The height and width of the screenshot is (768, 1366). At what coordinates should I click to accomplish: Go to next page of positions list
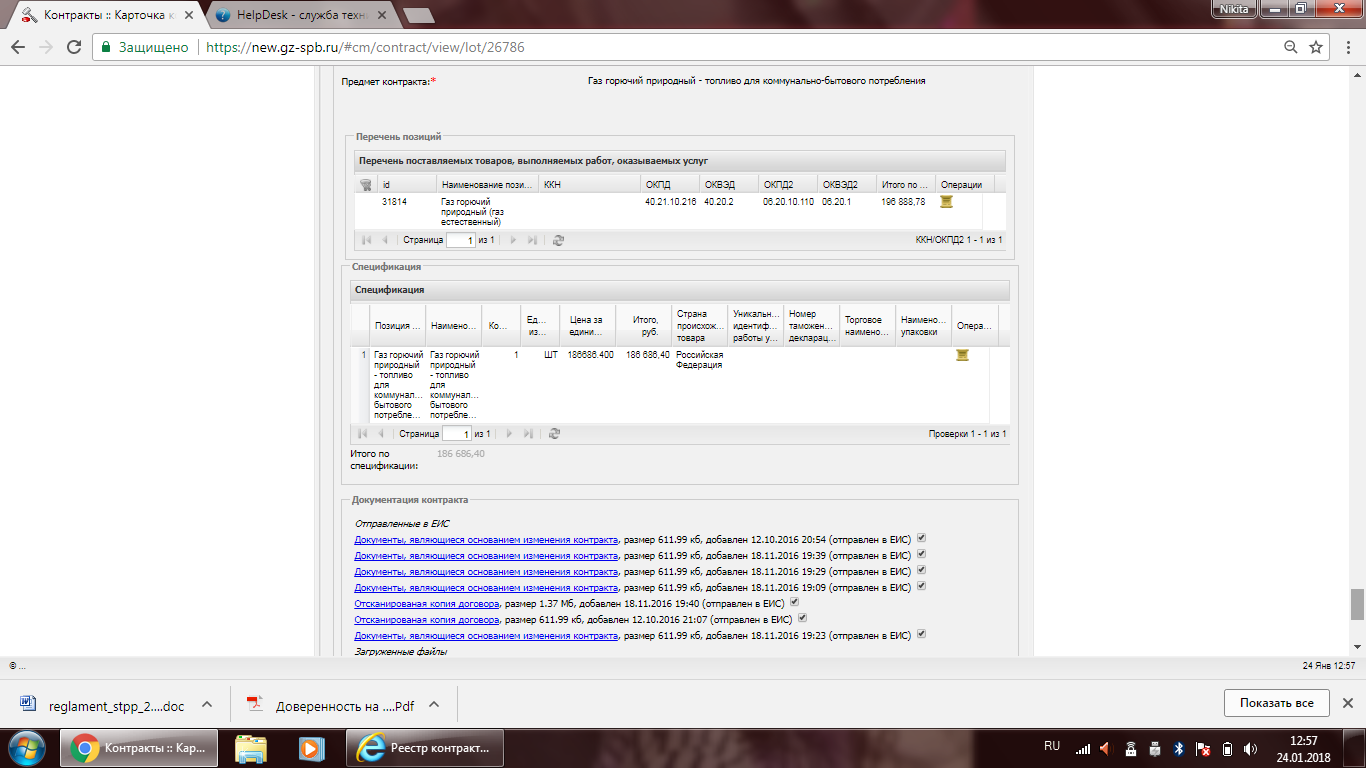point(513,240)
